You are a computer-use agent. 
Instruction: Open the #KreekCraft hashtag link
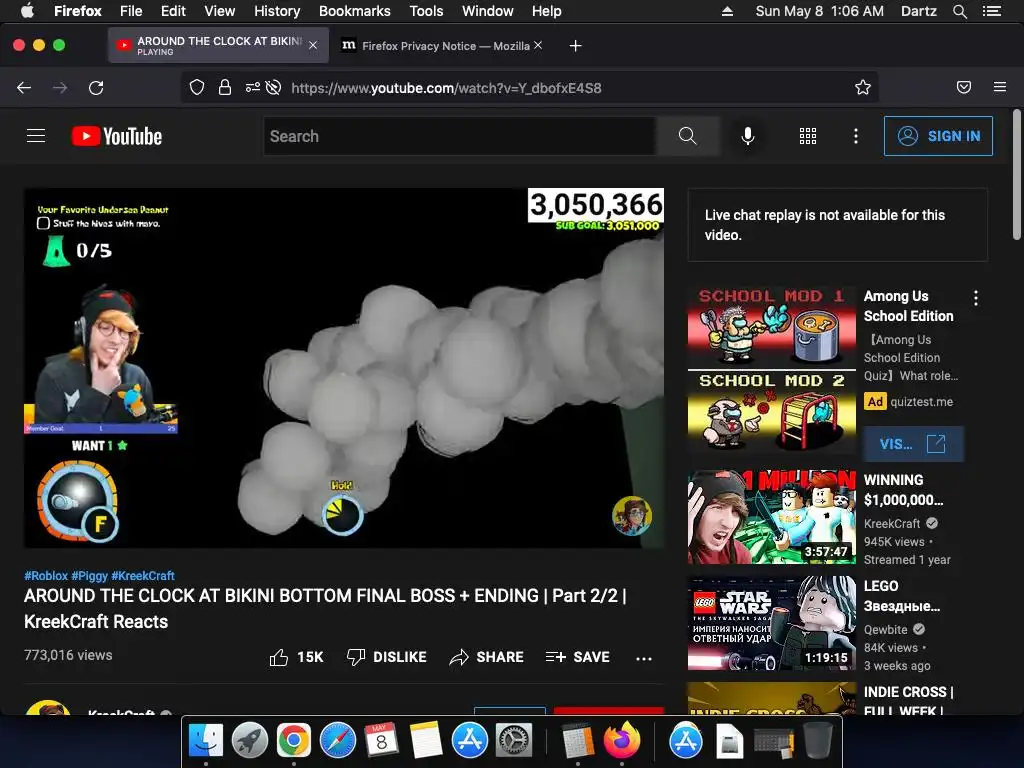coord(143,576)
